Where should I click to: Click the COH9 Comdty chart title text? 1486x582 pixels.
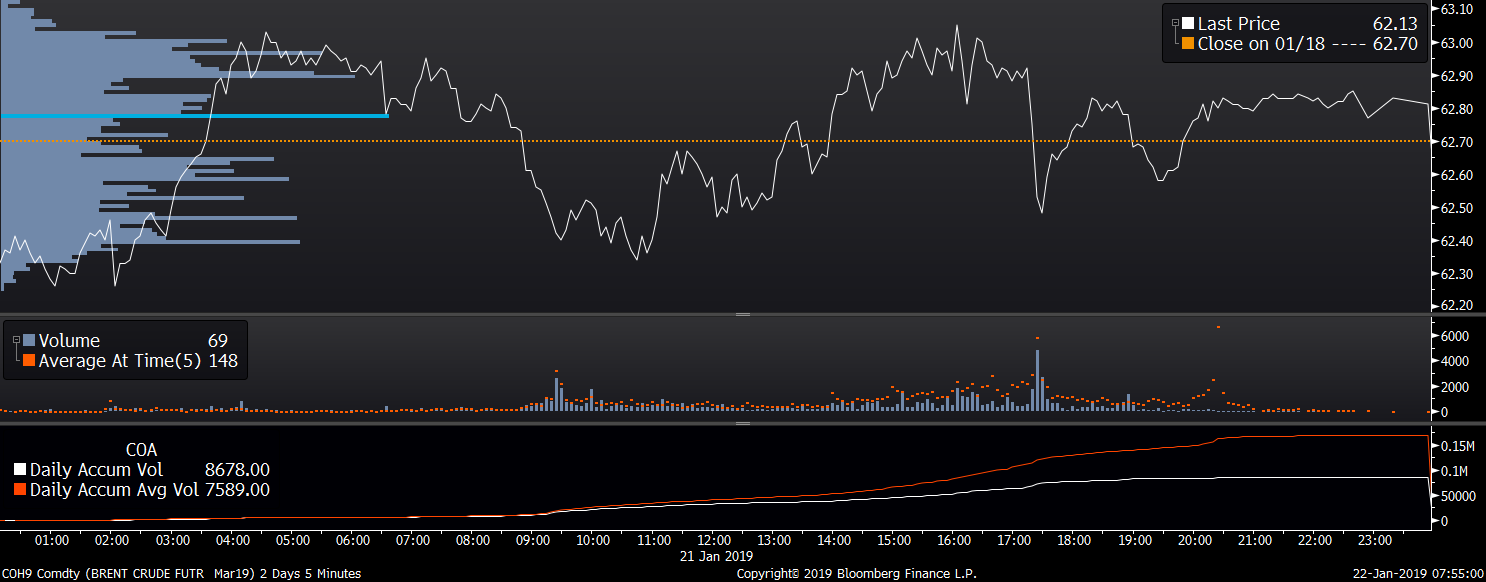(180, 574)
